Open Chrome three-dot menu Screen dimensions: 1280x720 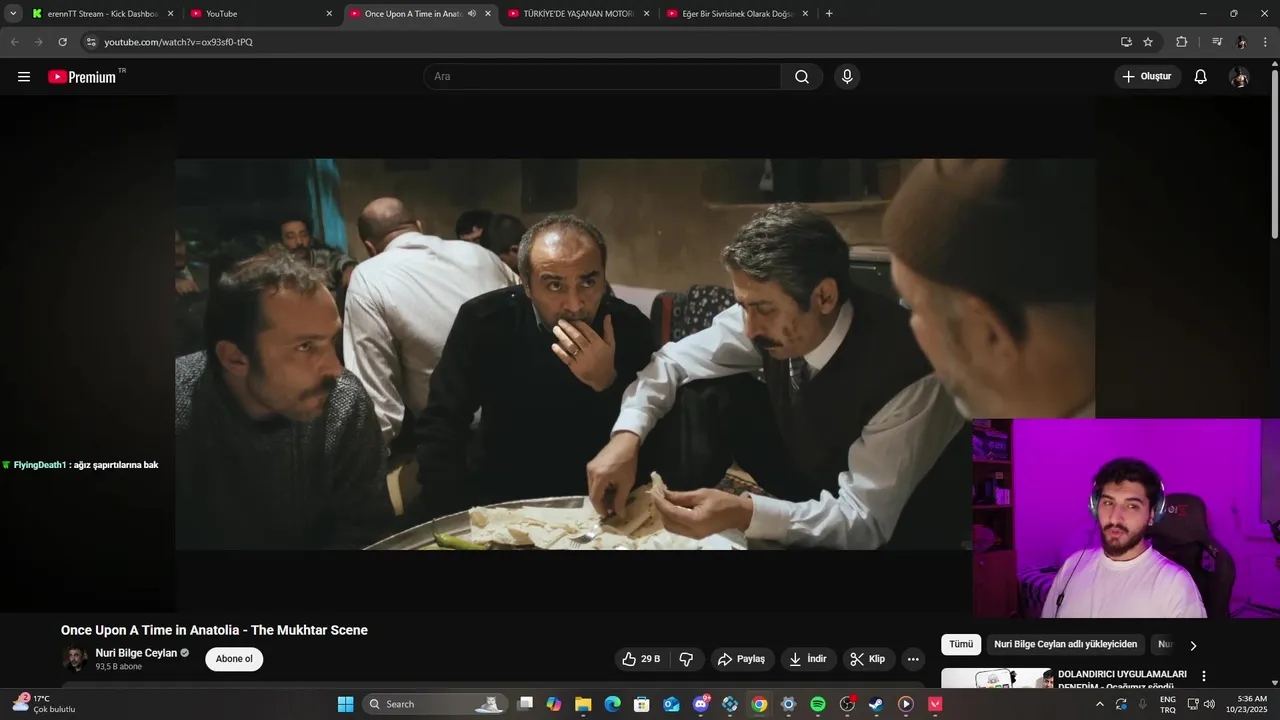[1266, 42]
